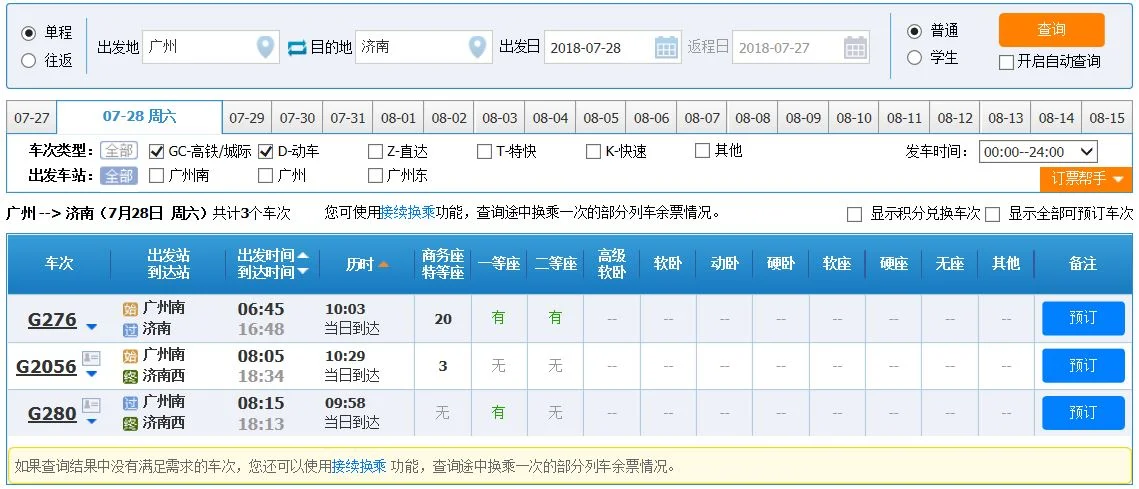
Task: Click G276 business seat count 20
Action: click(442, 319)
